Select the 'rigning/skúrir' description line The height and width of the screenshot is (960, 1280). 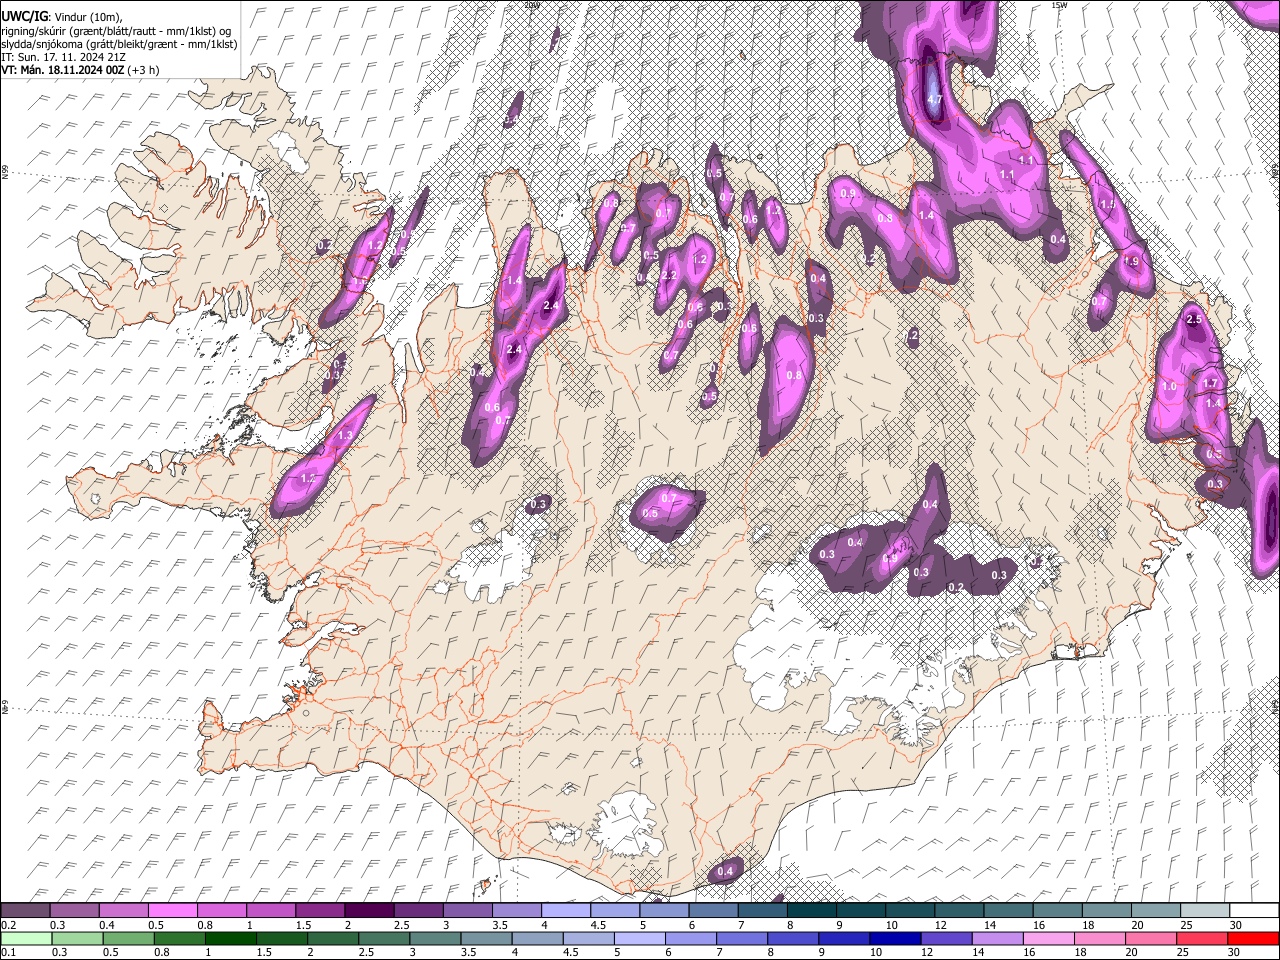click(x=116, y=30)
